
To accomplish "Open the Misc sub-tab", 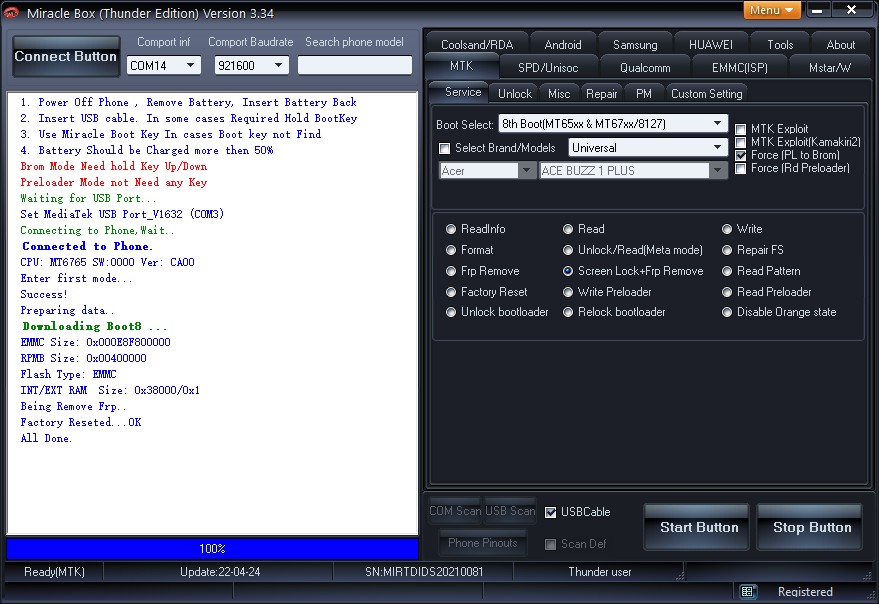I will tap(559, 94).
